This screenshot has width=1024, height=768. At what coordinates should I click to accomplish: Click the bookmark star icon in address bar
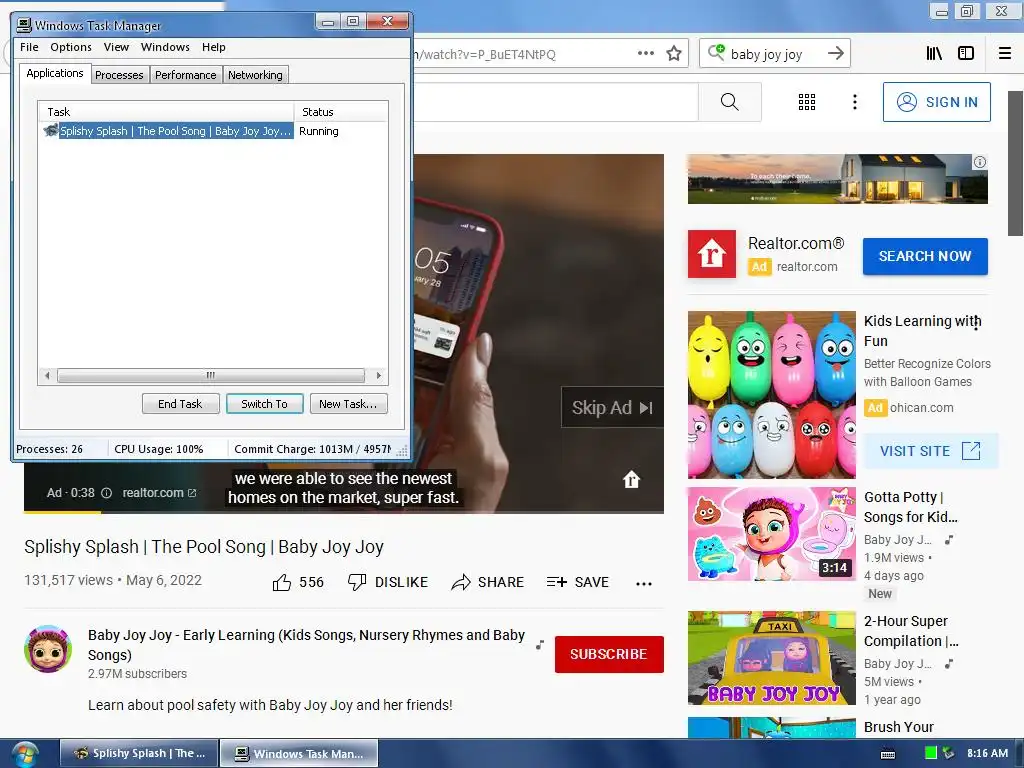click(674, 54)
